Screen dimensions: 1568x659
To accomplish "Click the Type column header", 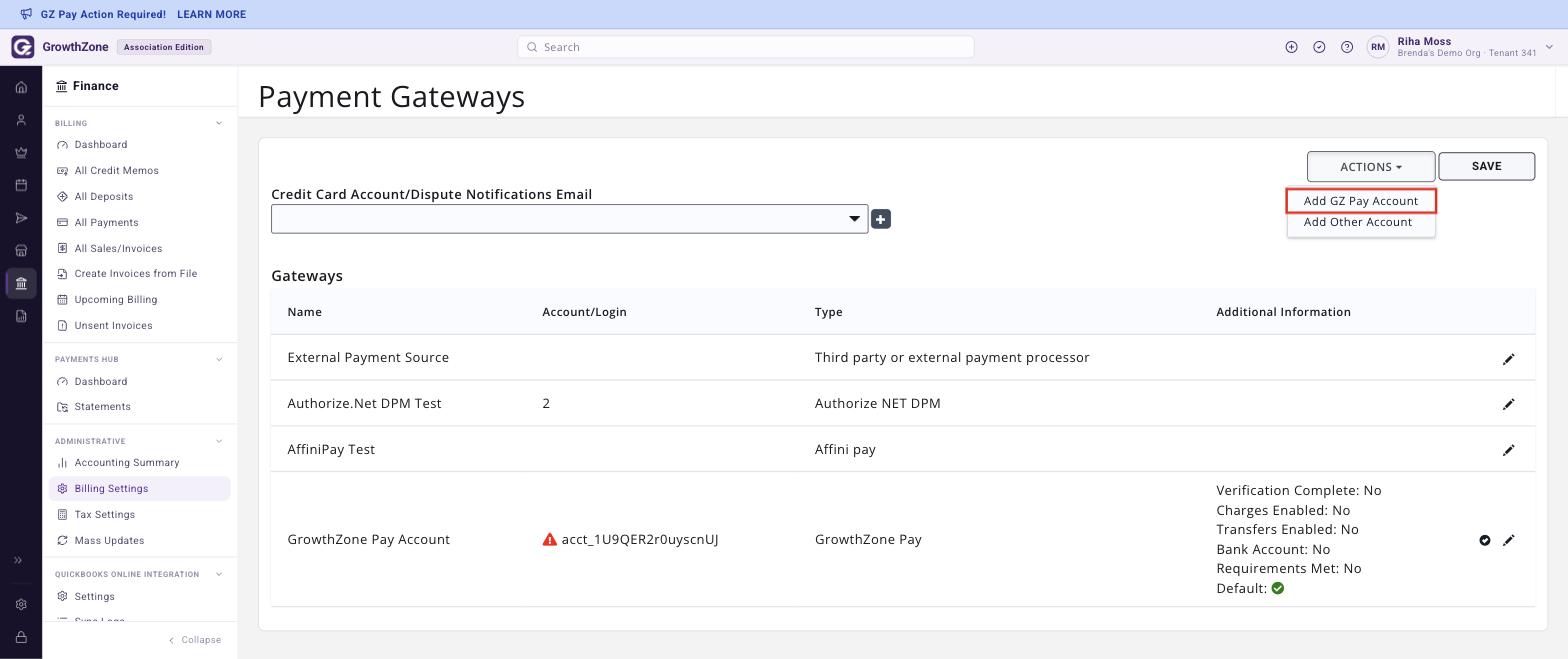I will click(x=828, y=312).
